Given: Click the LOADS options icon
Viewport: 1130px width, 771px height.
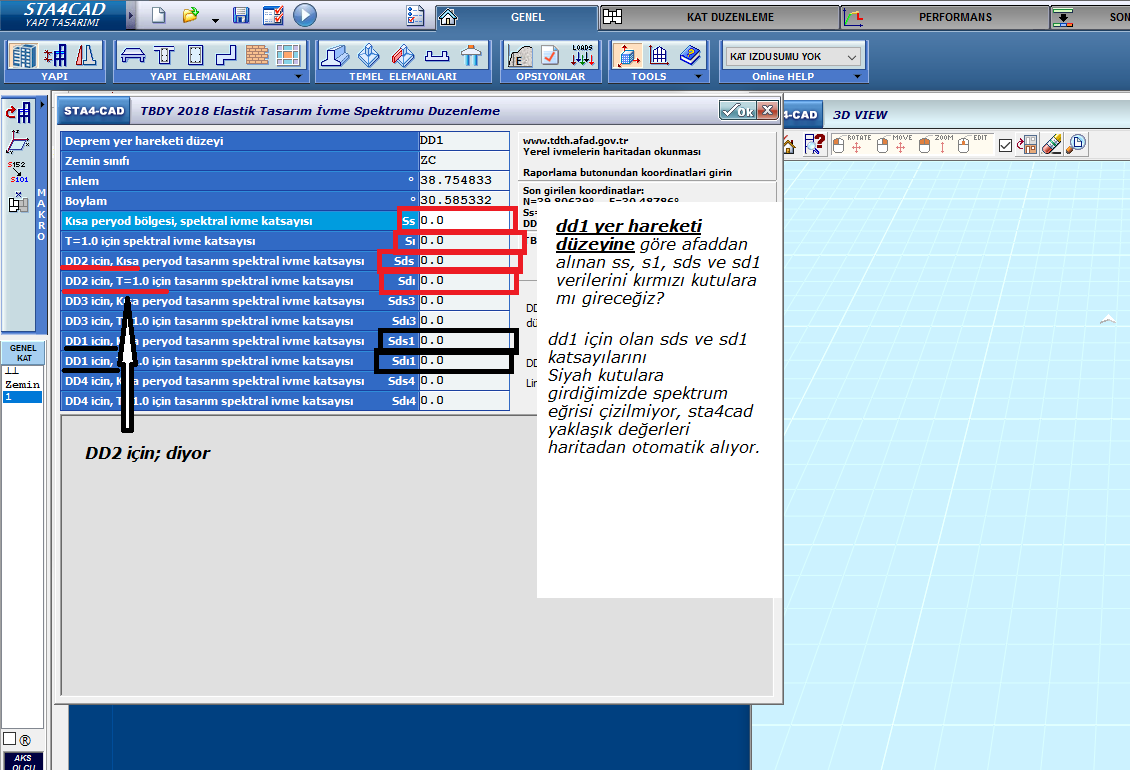Looking at the screenshot, I should coord(582,55).
